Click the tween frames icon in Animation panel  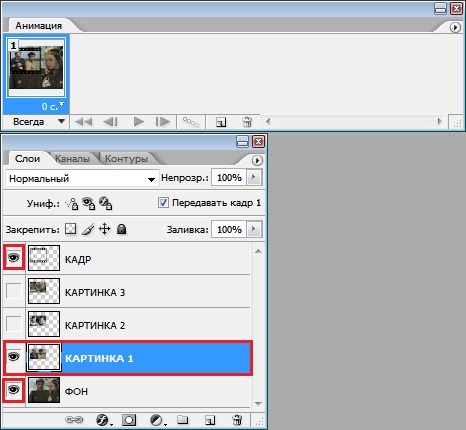pos(191,122)
